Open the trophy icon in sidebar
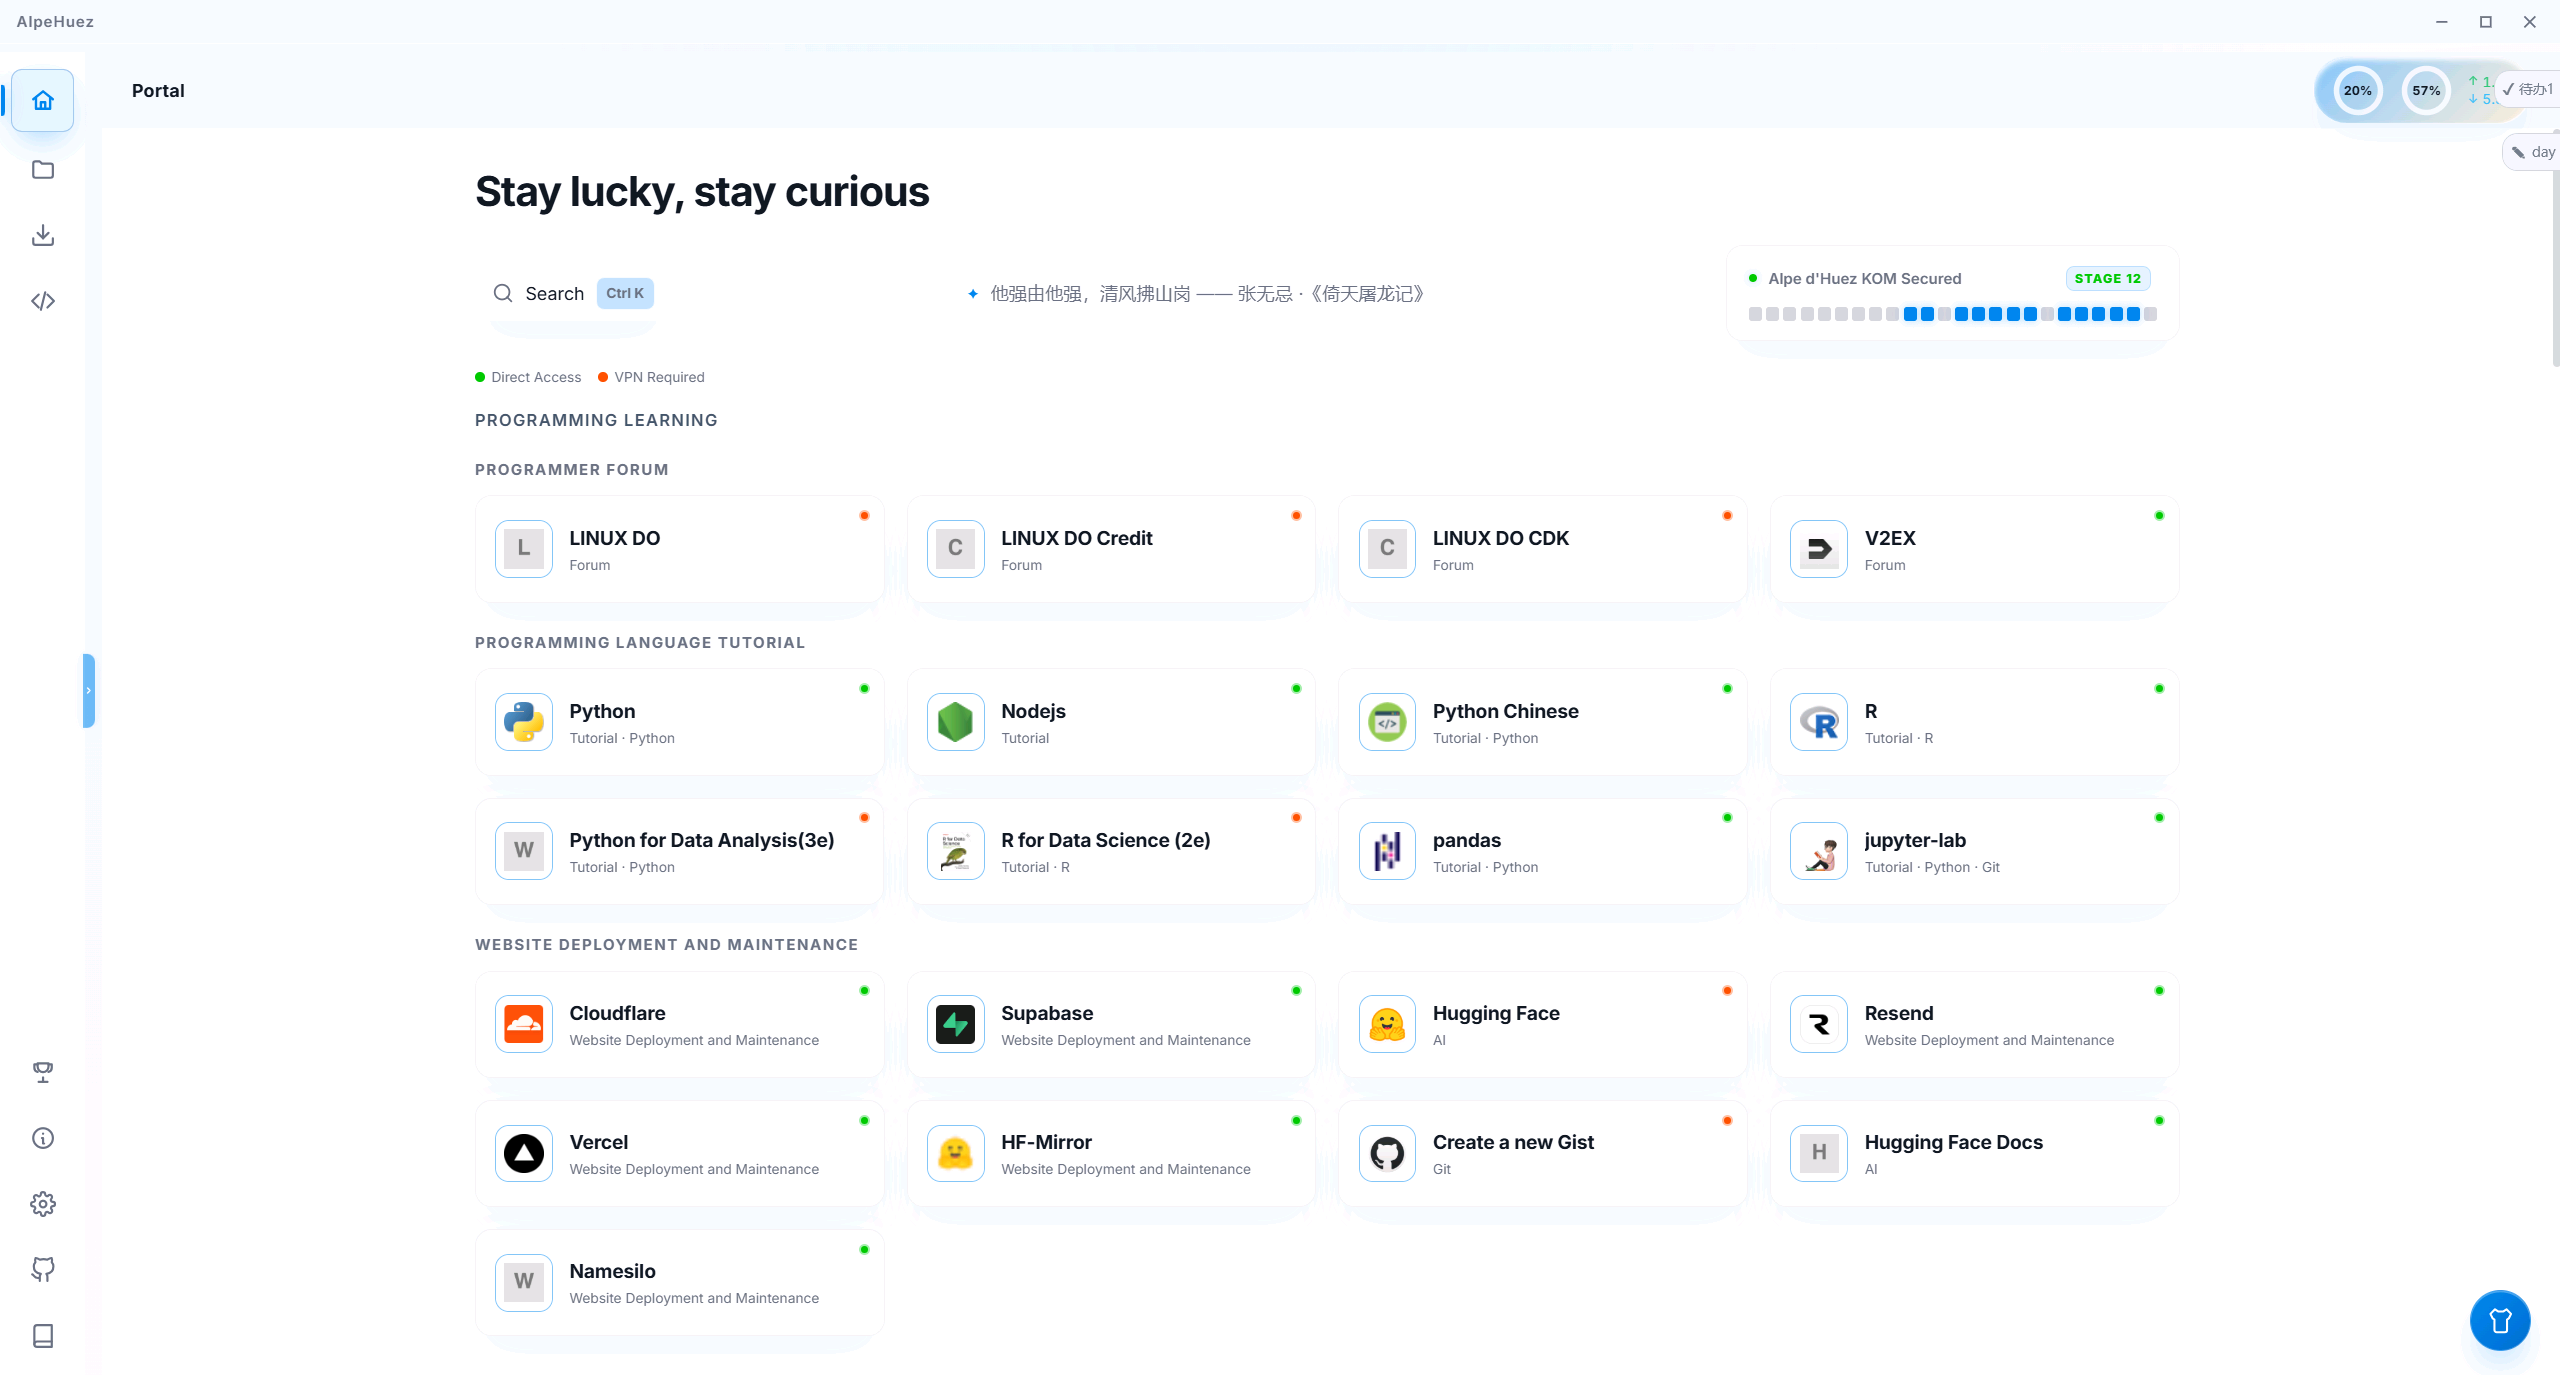 (x=43, y=1072)
